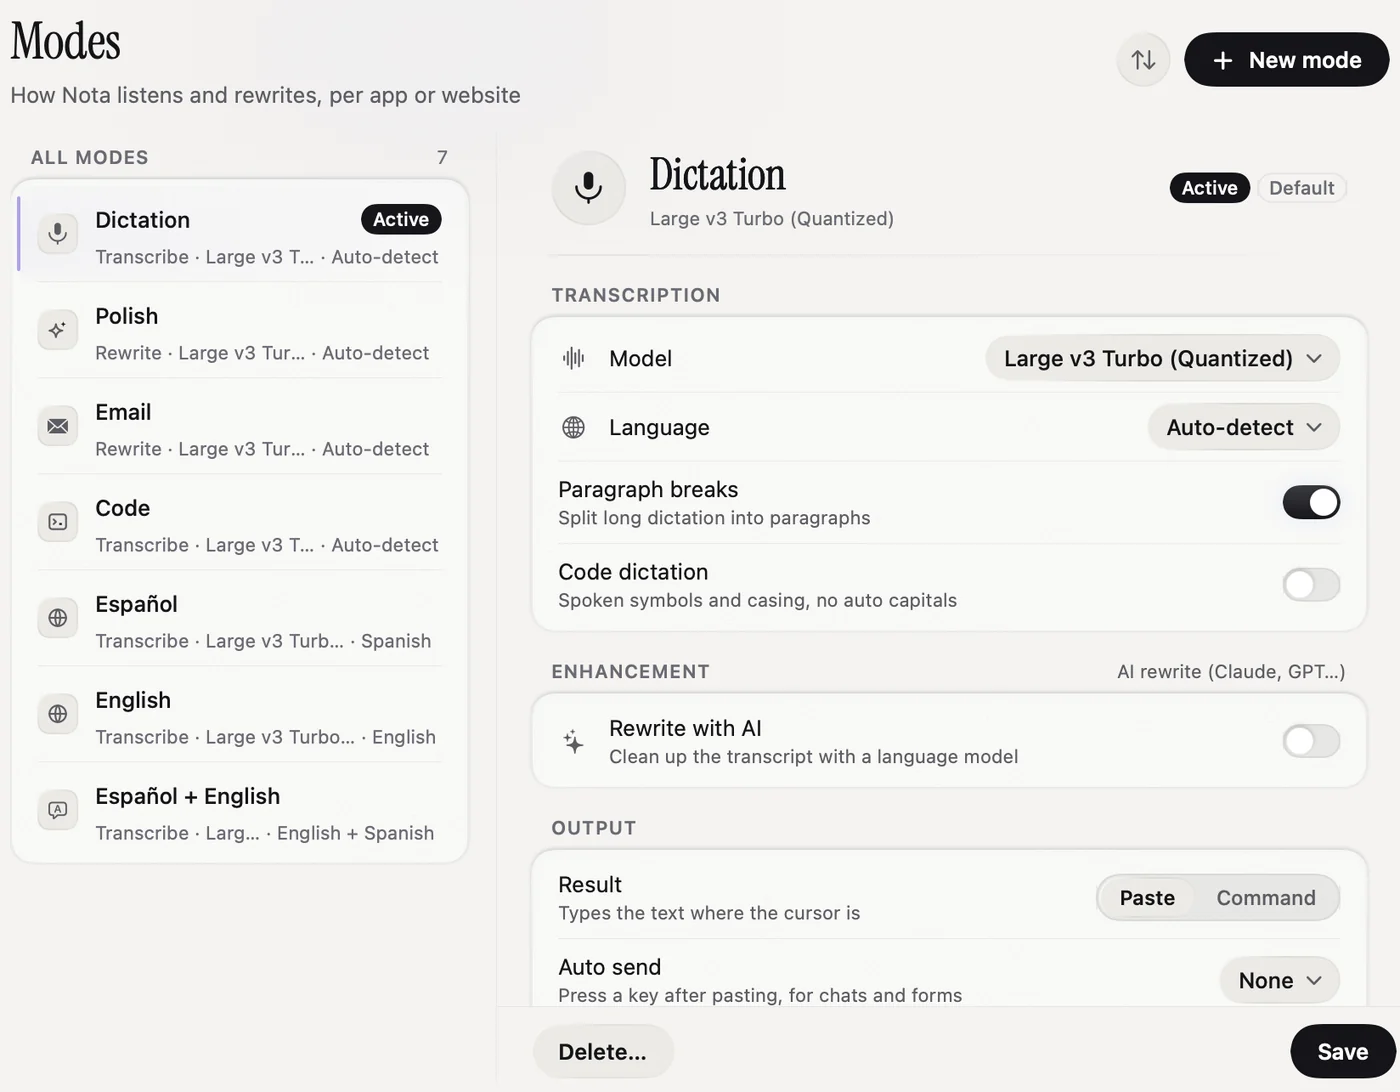Click the OUTPUT section heading

594,828
